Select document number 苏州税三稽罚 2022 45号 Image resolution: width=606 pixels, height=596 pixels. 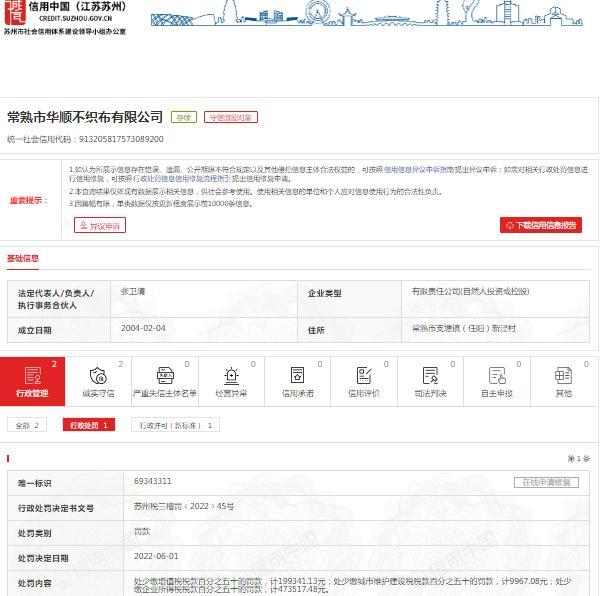(184, 506)
